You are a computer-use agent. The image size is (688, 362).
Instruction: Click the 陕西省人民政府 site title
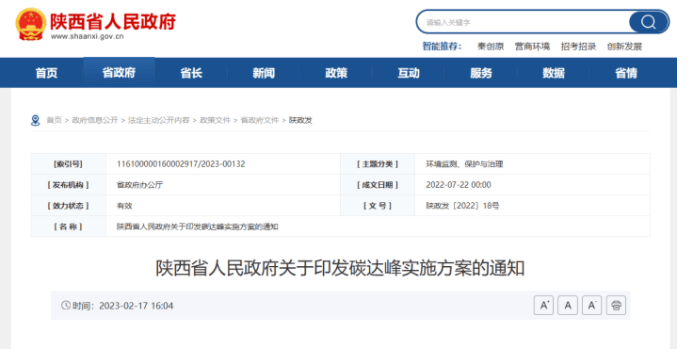coord(113,22)
